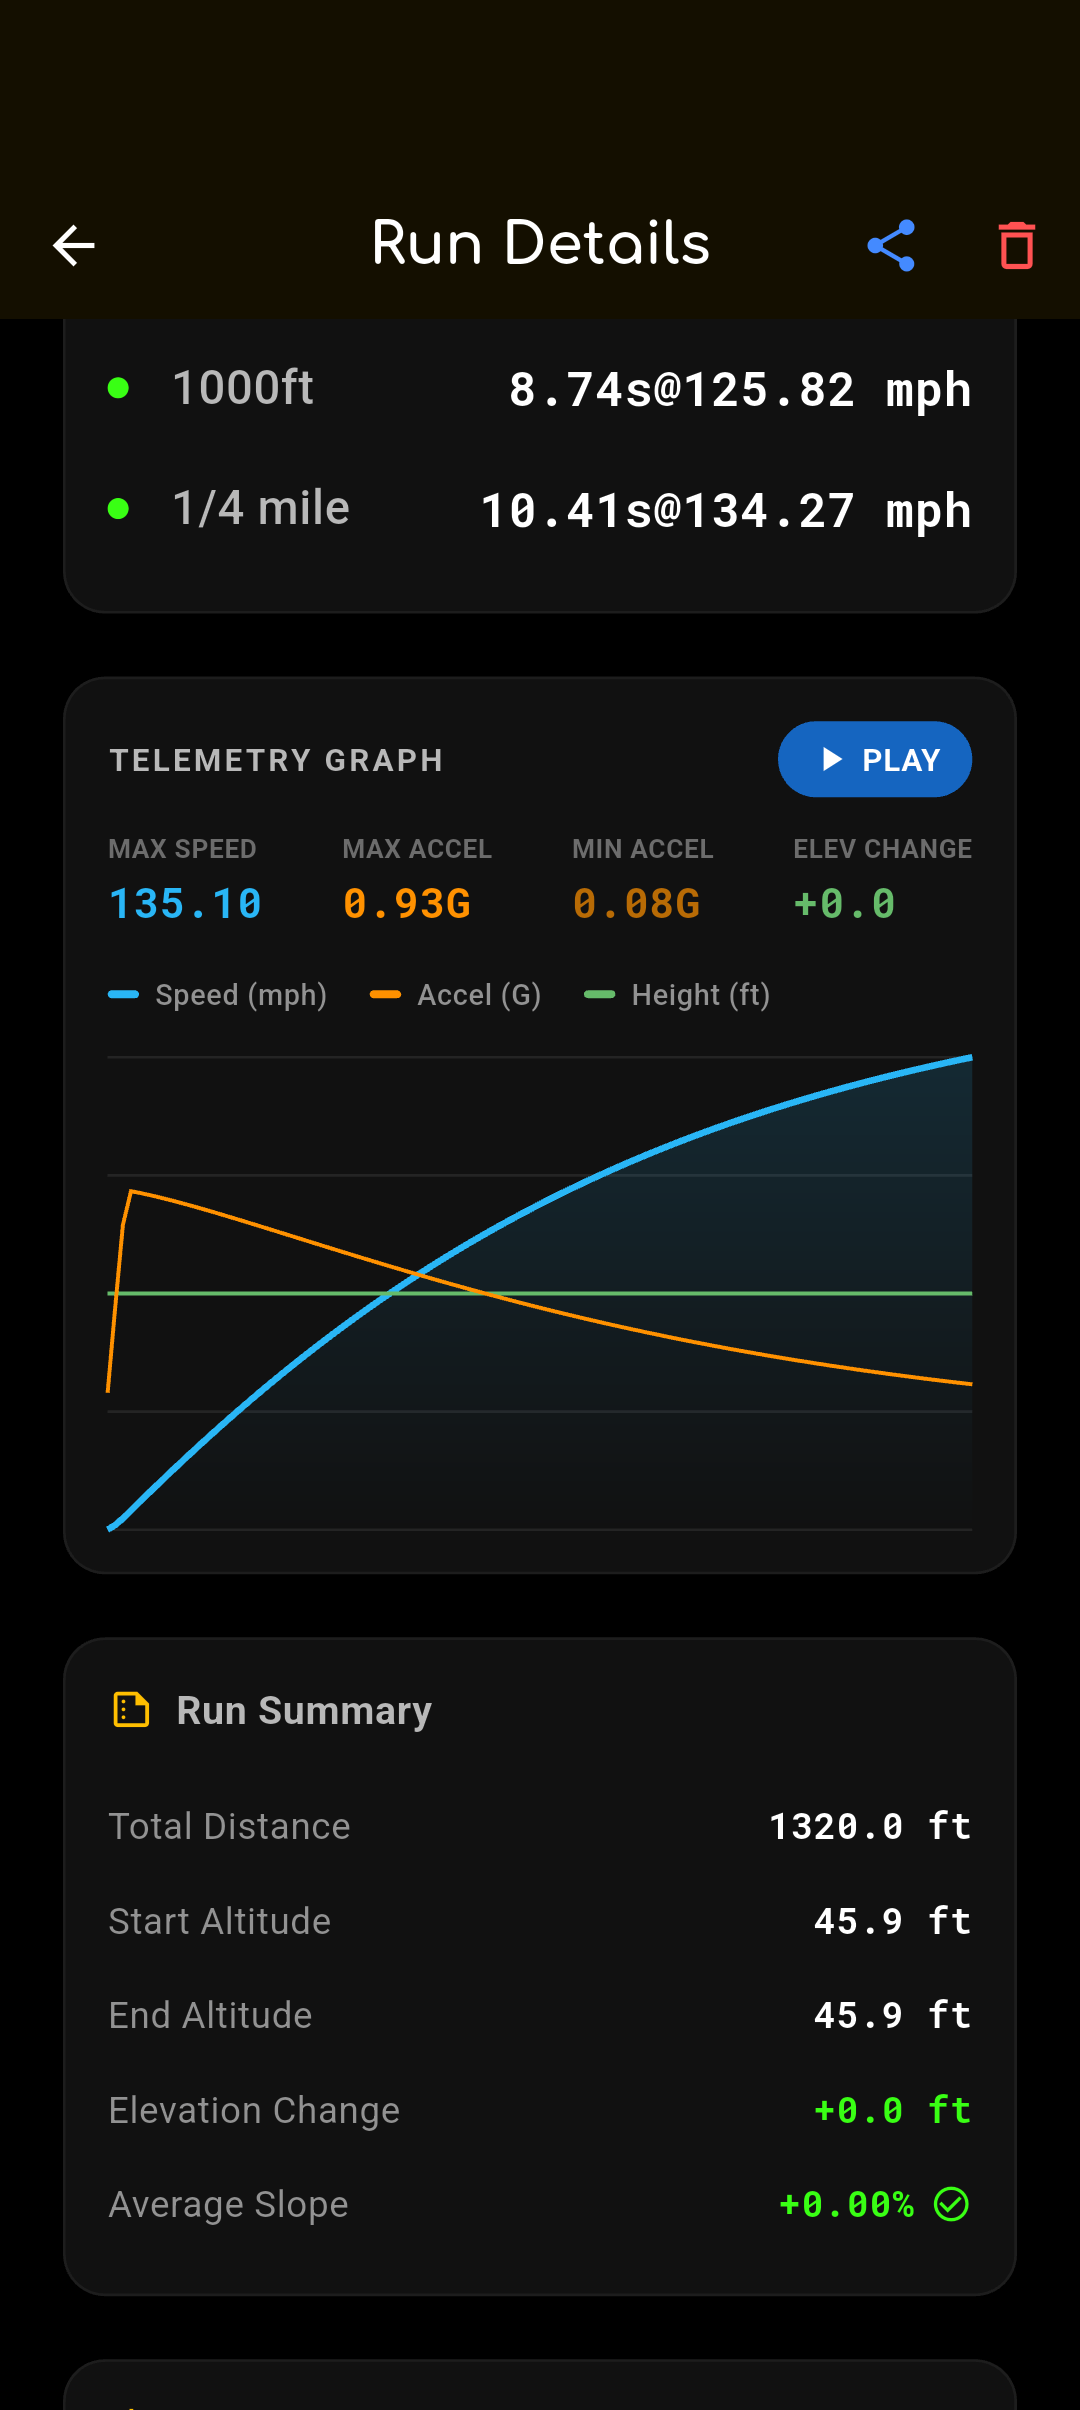The image size is (1080, 2410).
Task: Toggle Accel (G) legend series
Action: pyautogui.click(x=456, y=995)
